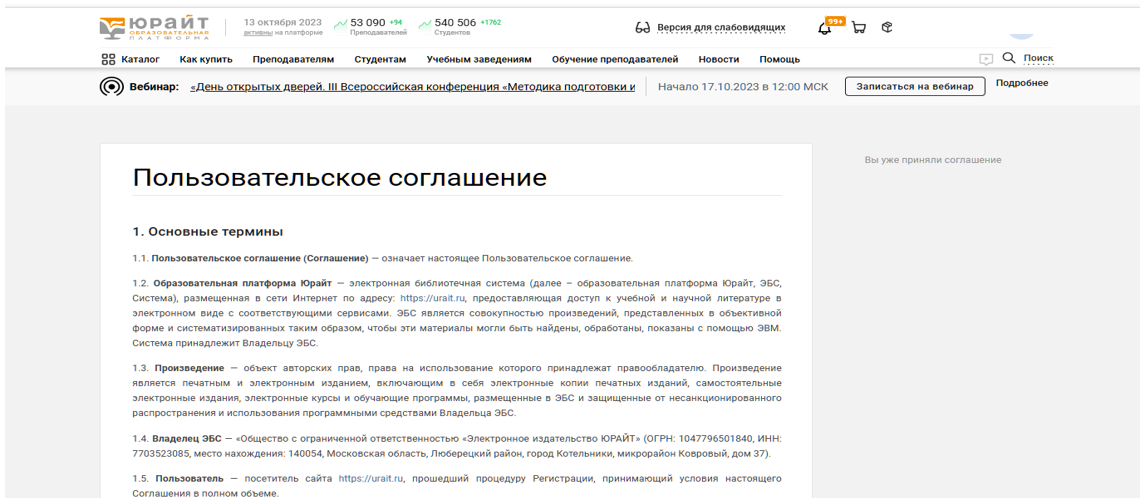Click the glasses icon for low vision
Image resolution: width=1148 pixels, height=504 pixels.
[x=643, y=29]
